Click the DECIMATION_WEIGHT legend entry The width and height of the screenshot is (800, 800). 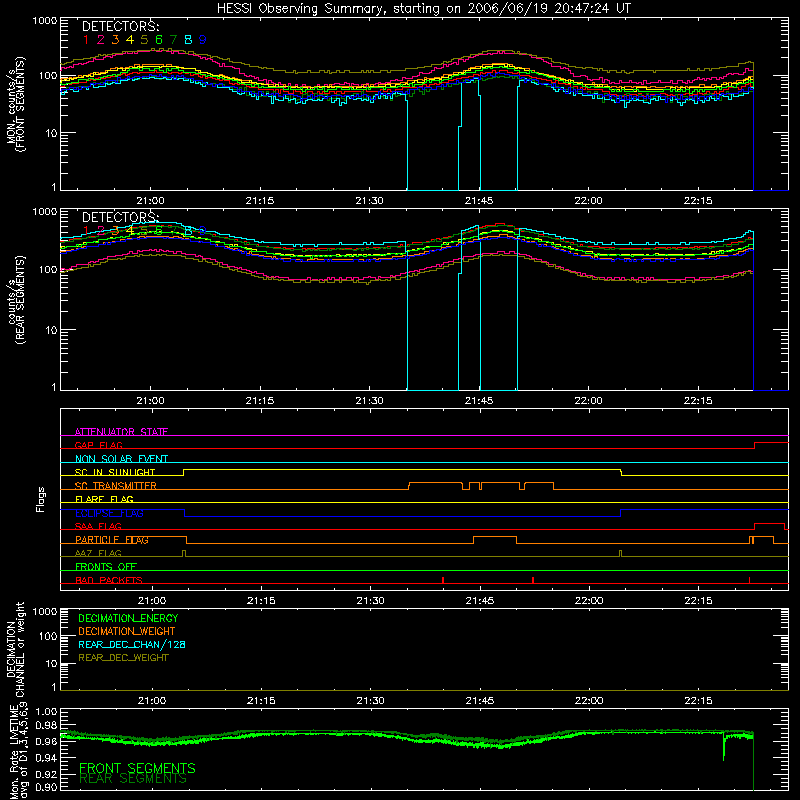(127, 631)
